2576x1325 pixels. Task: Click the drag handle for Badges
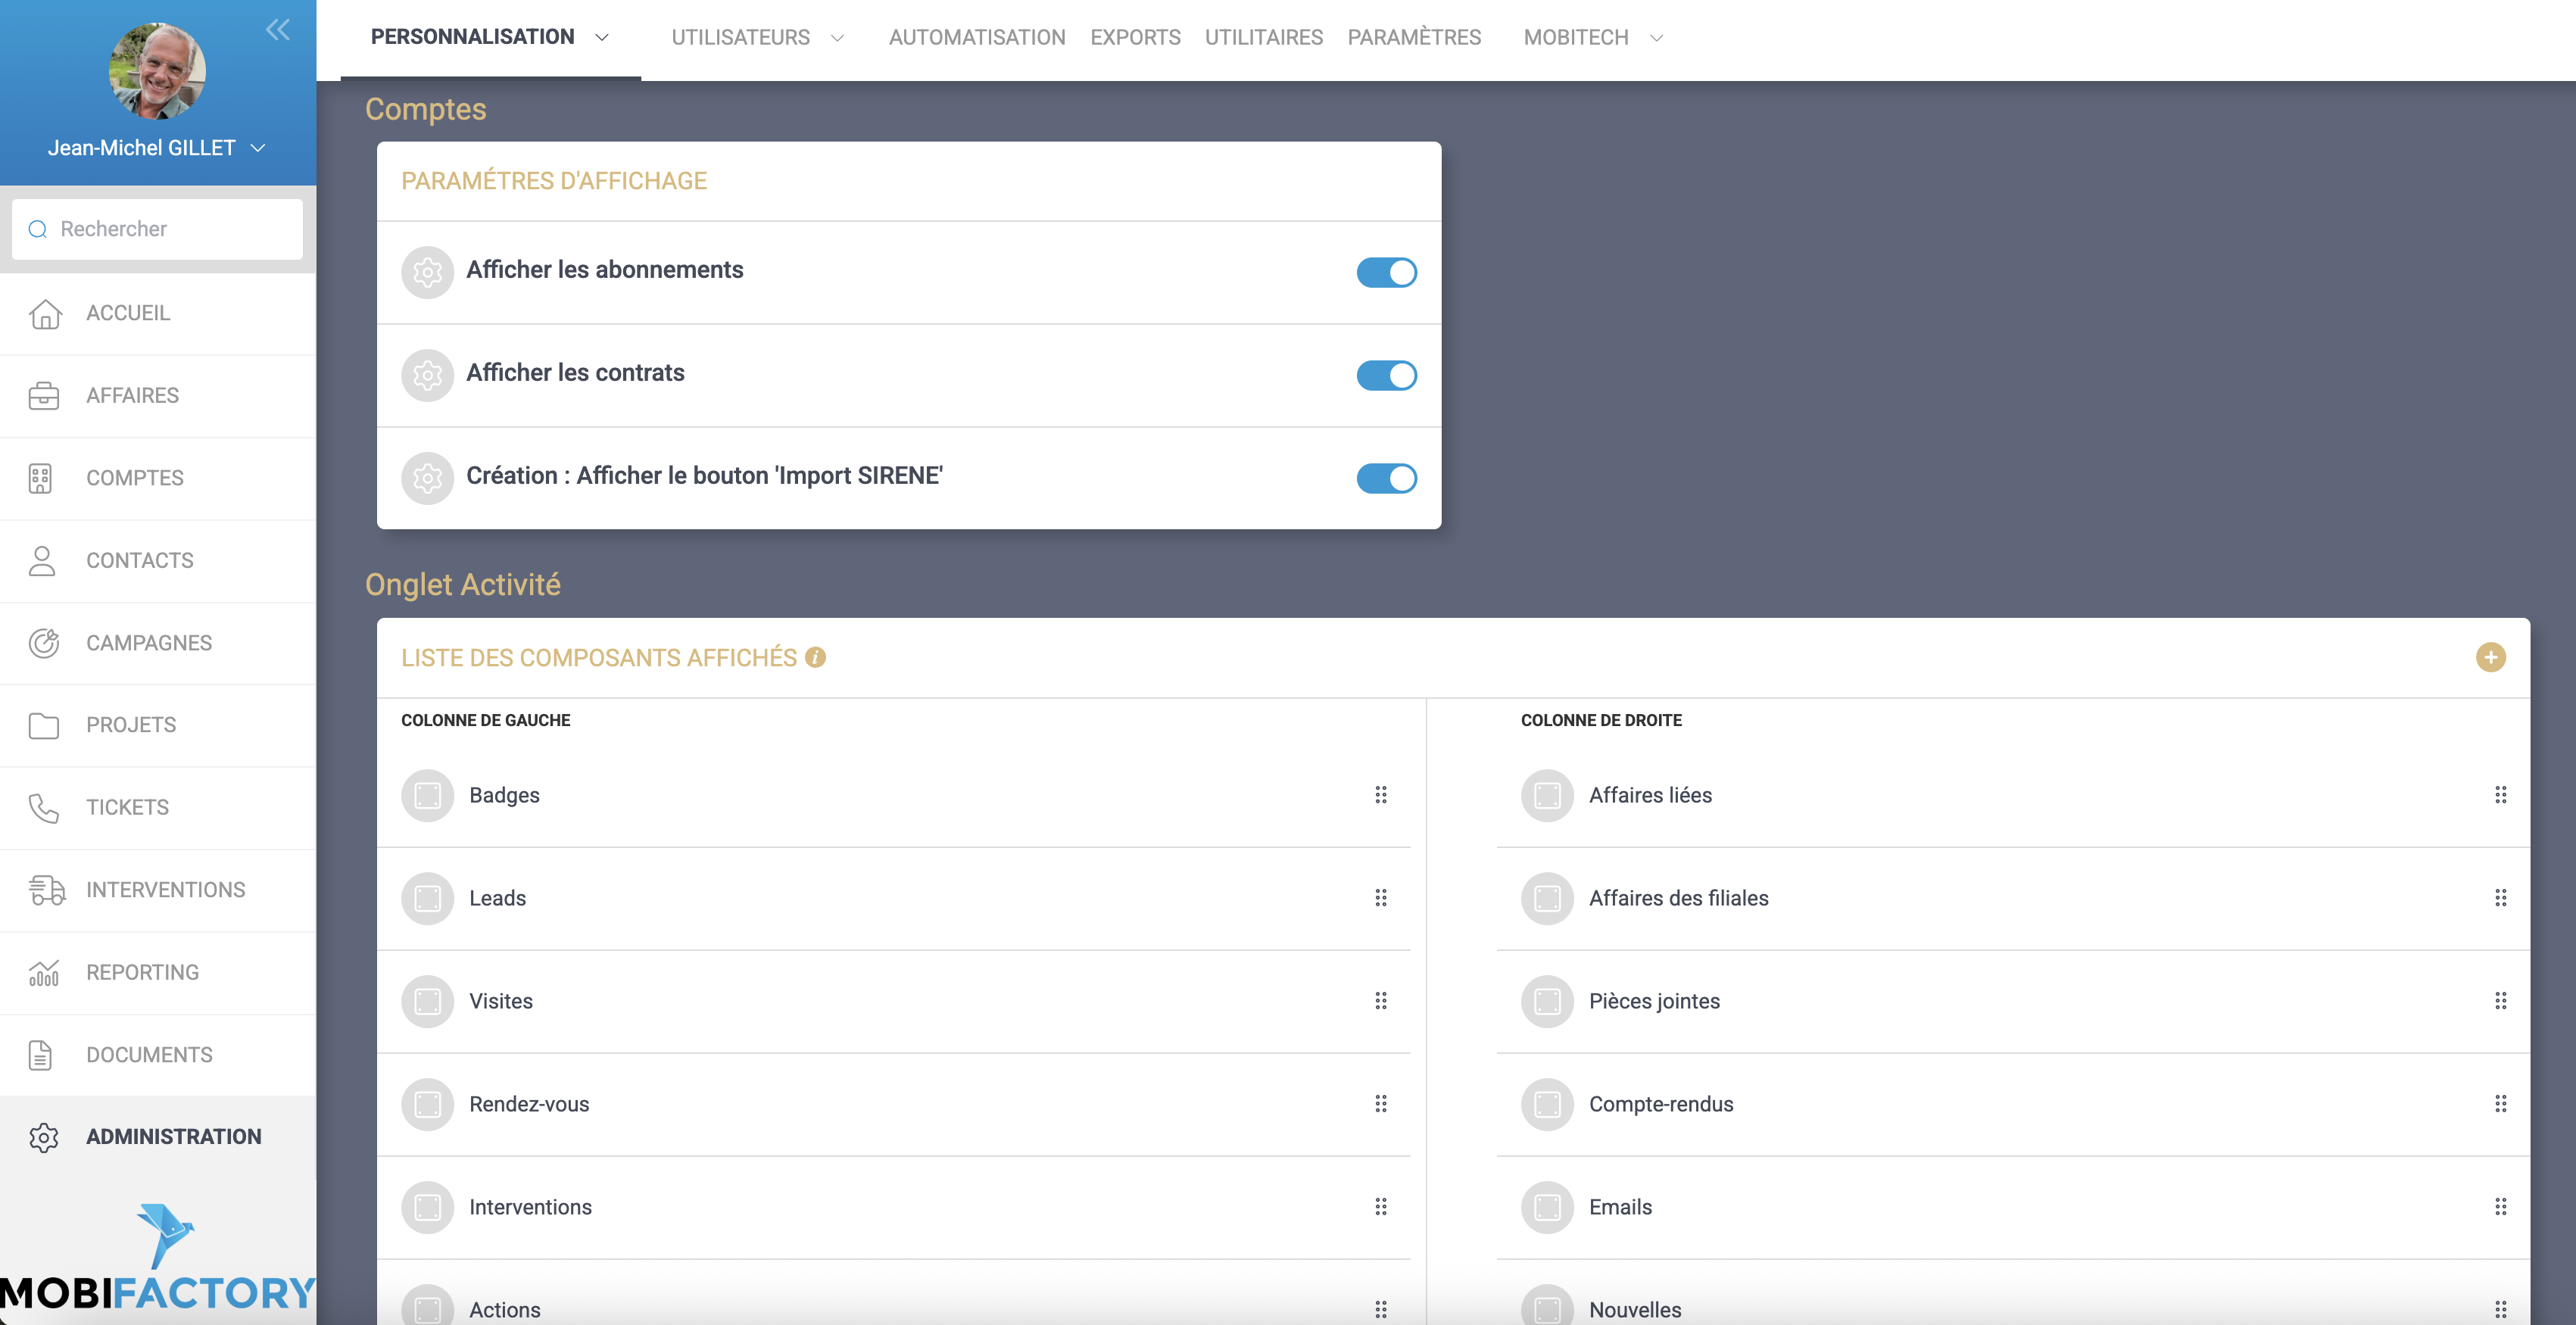[1380, 795]
